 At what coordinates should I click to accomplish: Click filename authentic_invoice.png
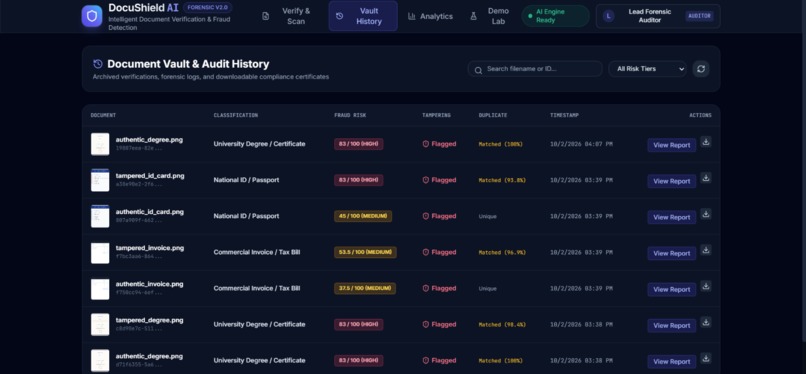149,284
